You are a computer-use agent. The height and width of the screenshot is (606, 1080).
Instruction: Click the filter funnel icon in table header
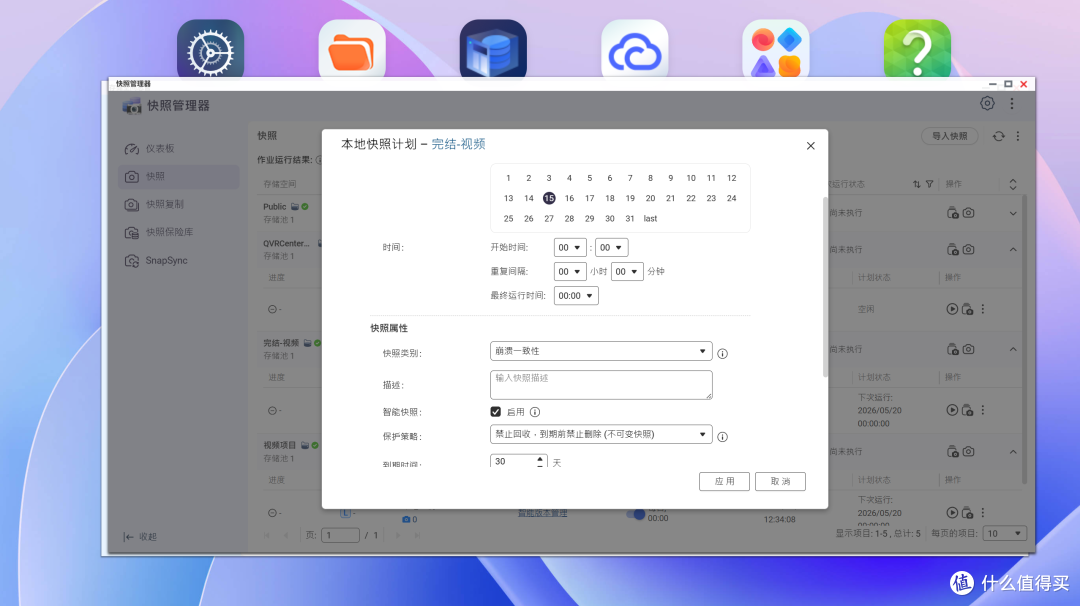coord(929,184)
